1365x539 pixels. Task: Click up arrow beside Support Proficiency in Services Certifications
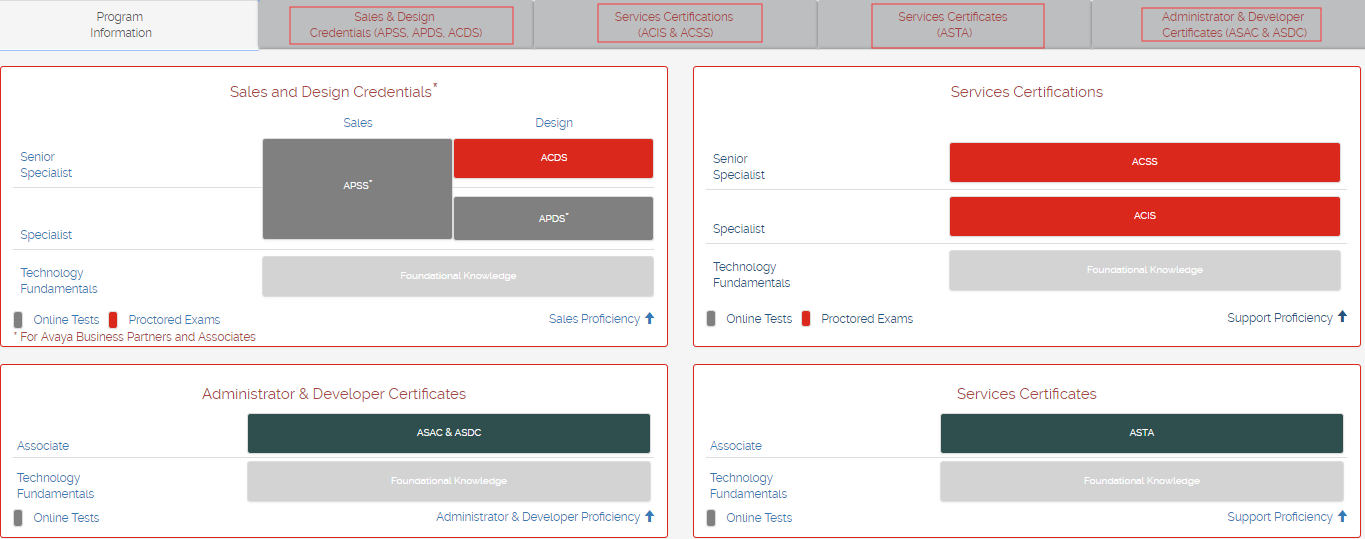click(x=1342, y=317)
